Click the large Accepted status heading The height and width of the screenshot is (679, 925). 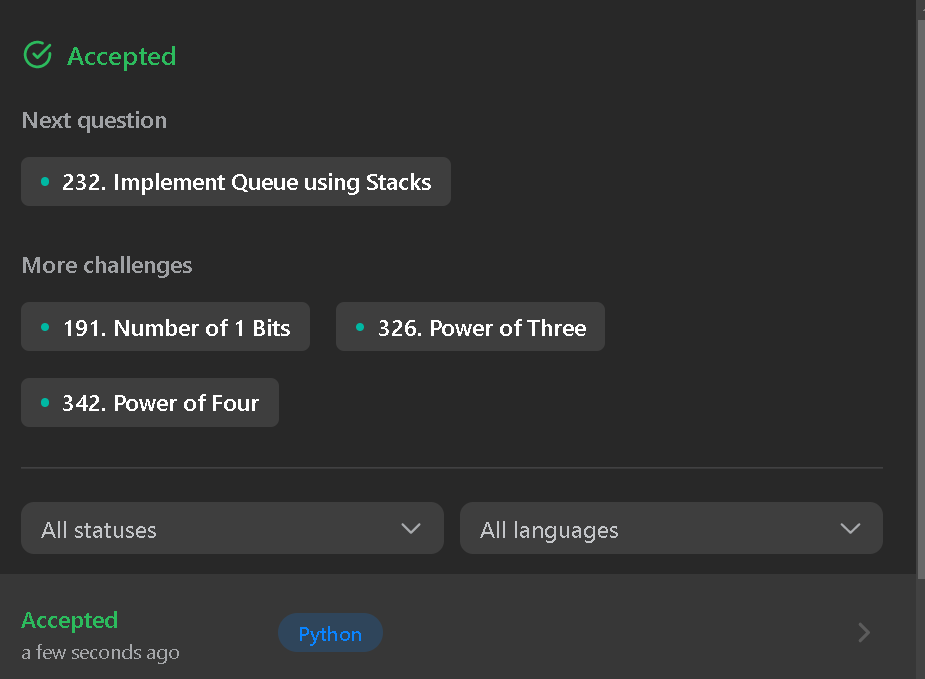(x=122, y=57)
